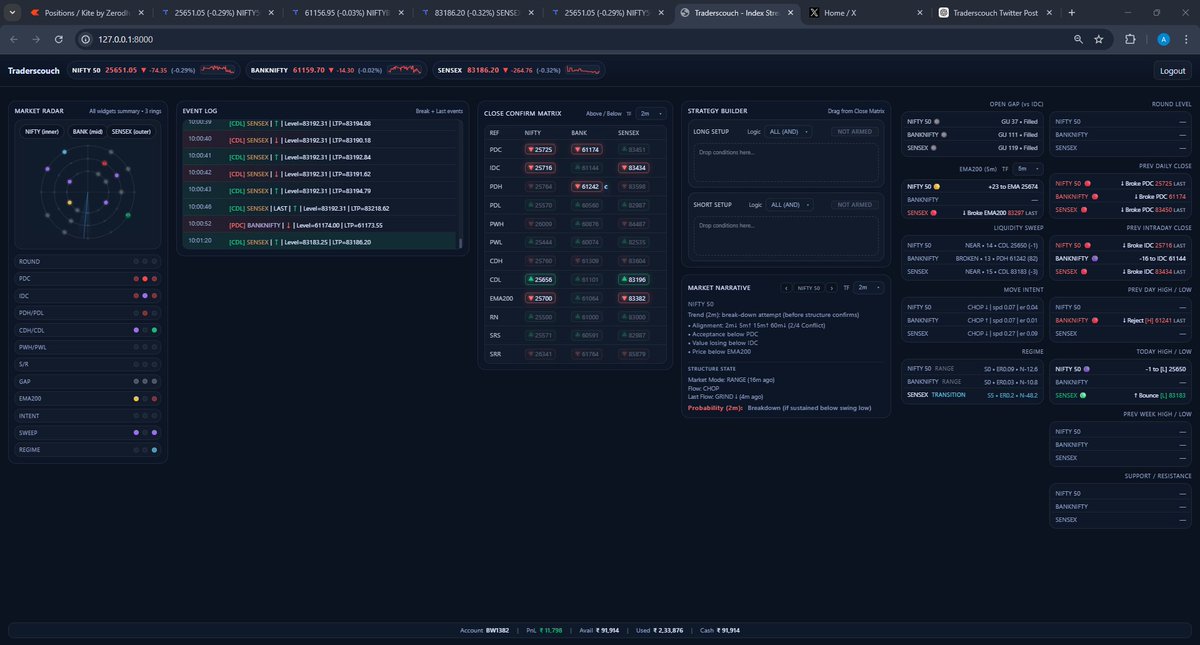Select the 10:01:20 CDL SENSEX event row
The height and width of the screenshot is (645, 1200).
coord(320,241)
